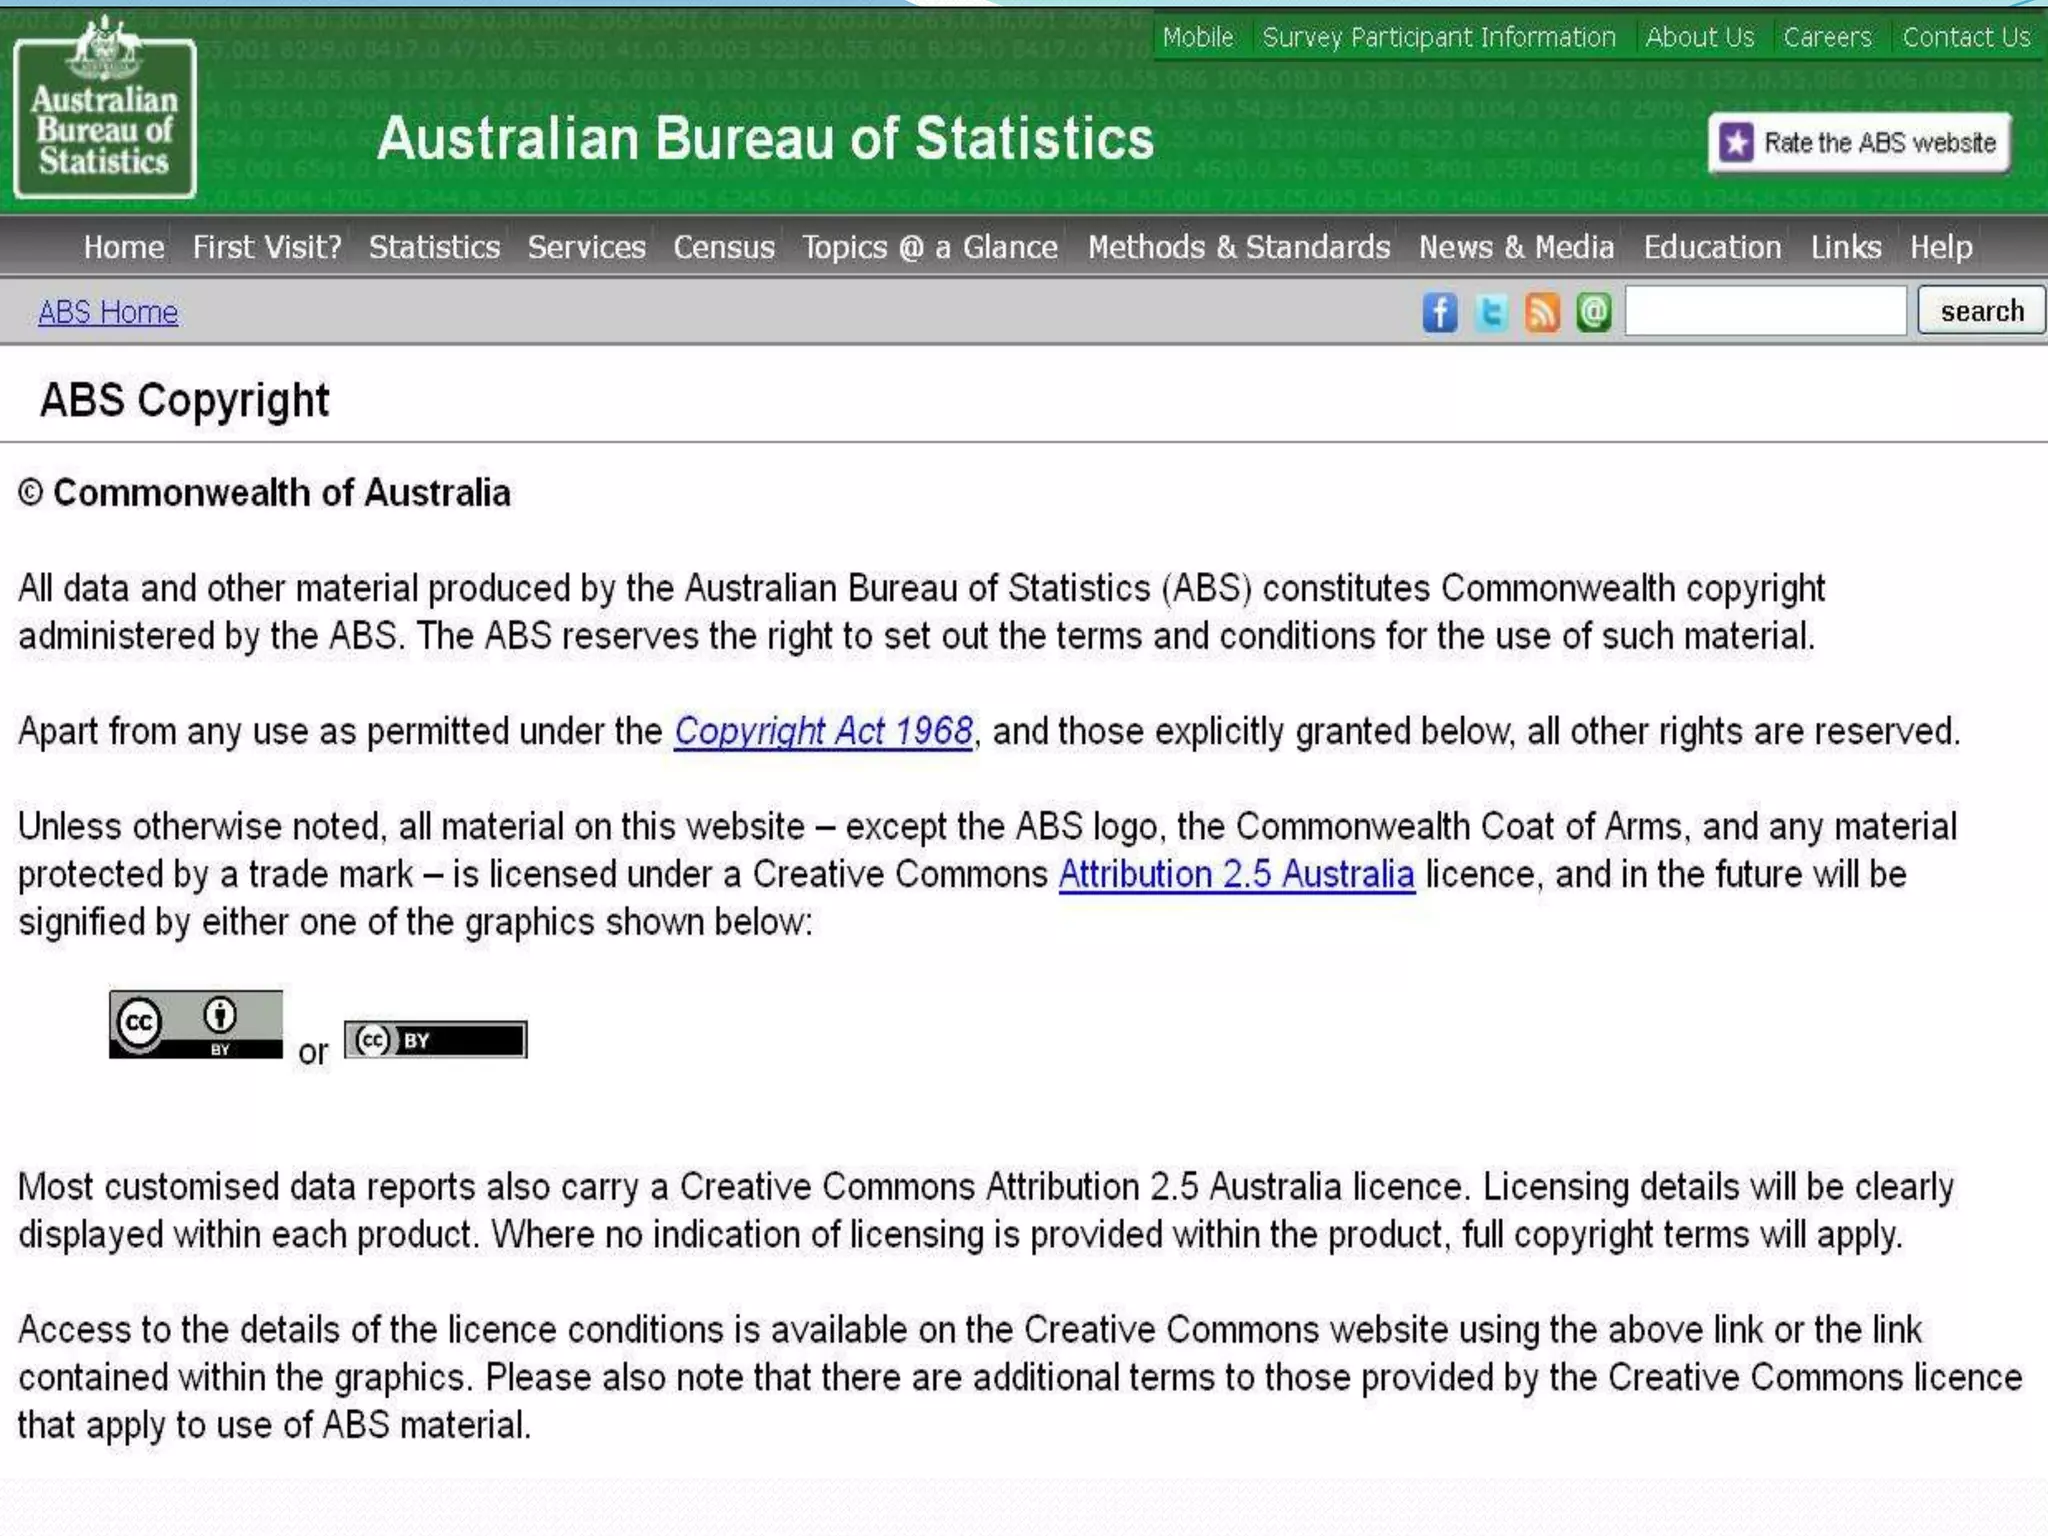This screenshot has width=2048, height=1536.
Task: Open the Attribution 2.5 Australia link
Action: click(1236, 874)
